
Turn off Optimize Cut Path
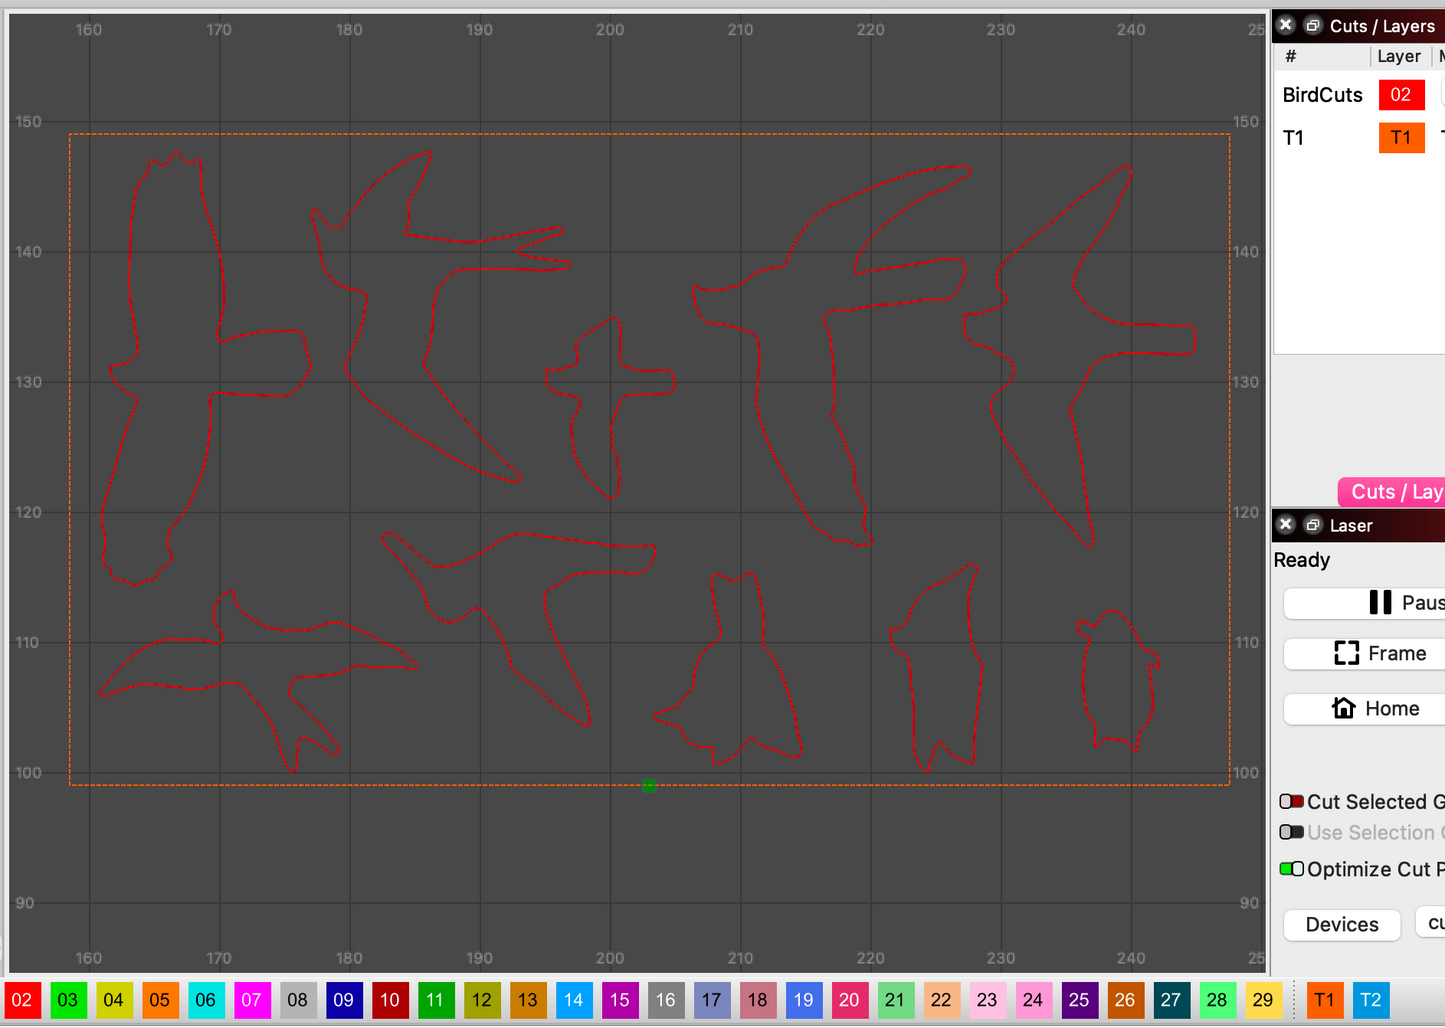[1291, 869]
